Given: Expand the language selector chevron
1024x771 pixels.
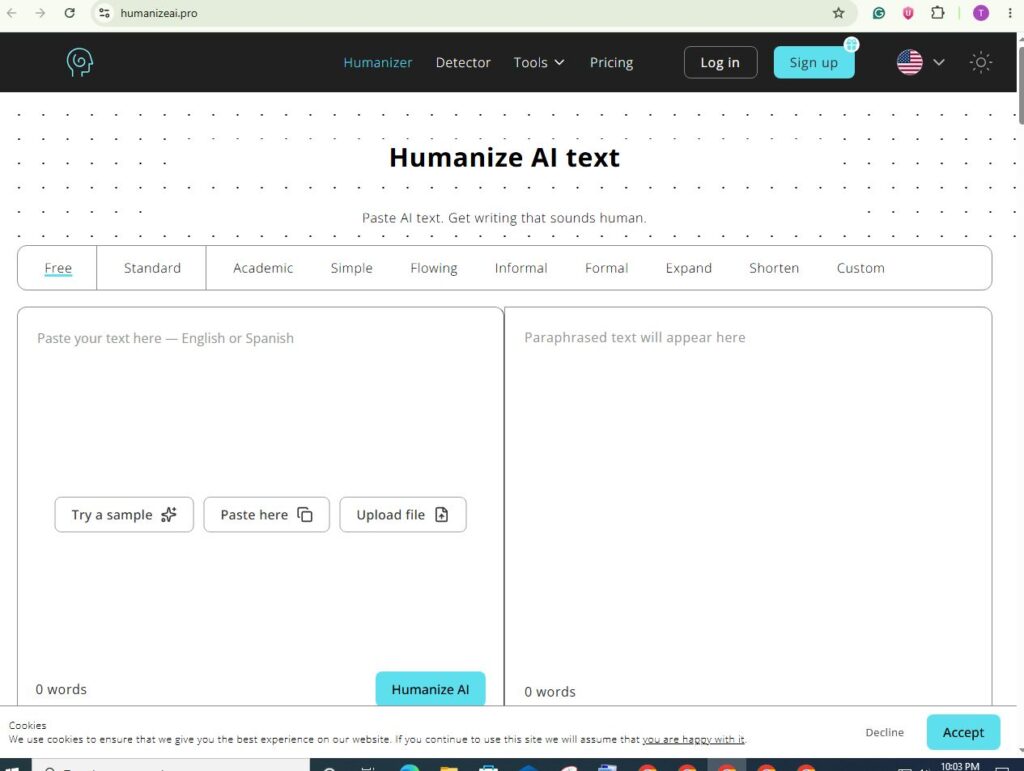Looking at the screenshot, I should (938, 63).
